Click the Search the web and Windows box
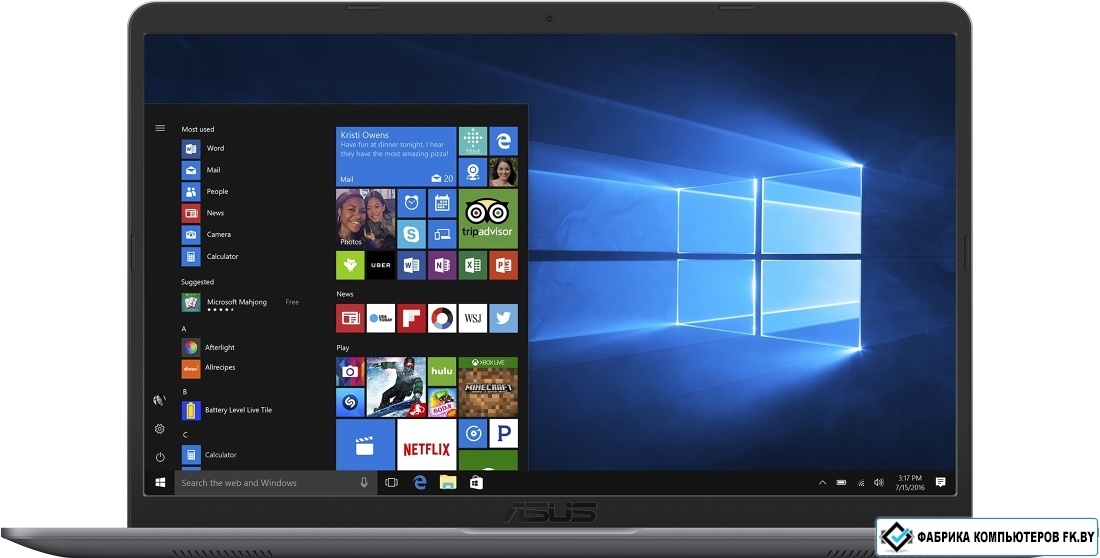This screenshot has width=1100, height=558. click(x=265, y=483)
